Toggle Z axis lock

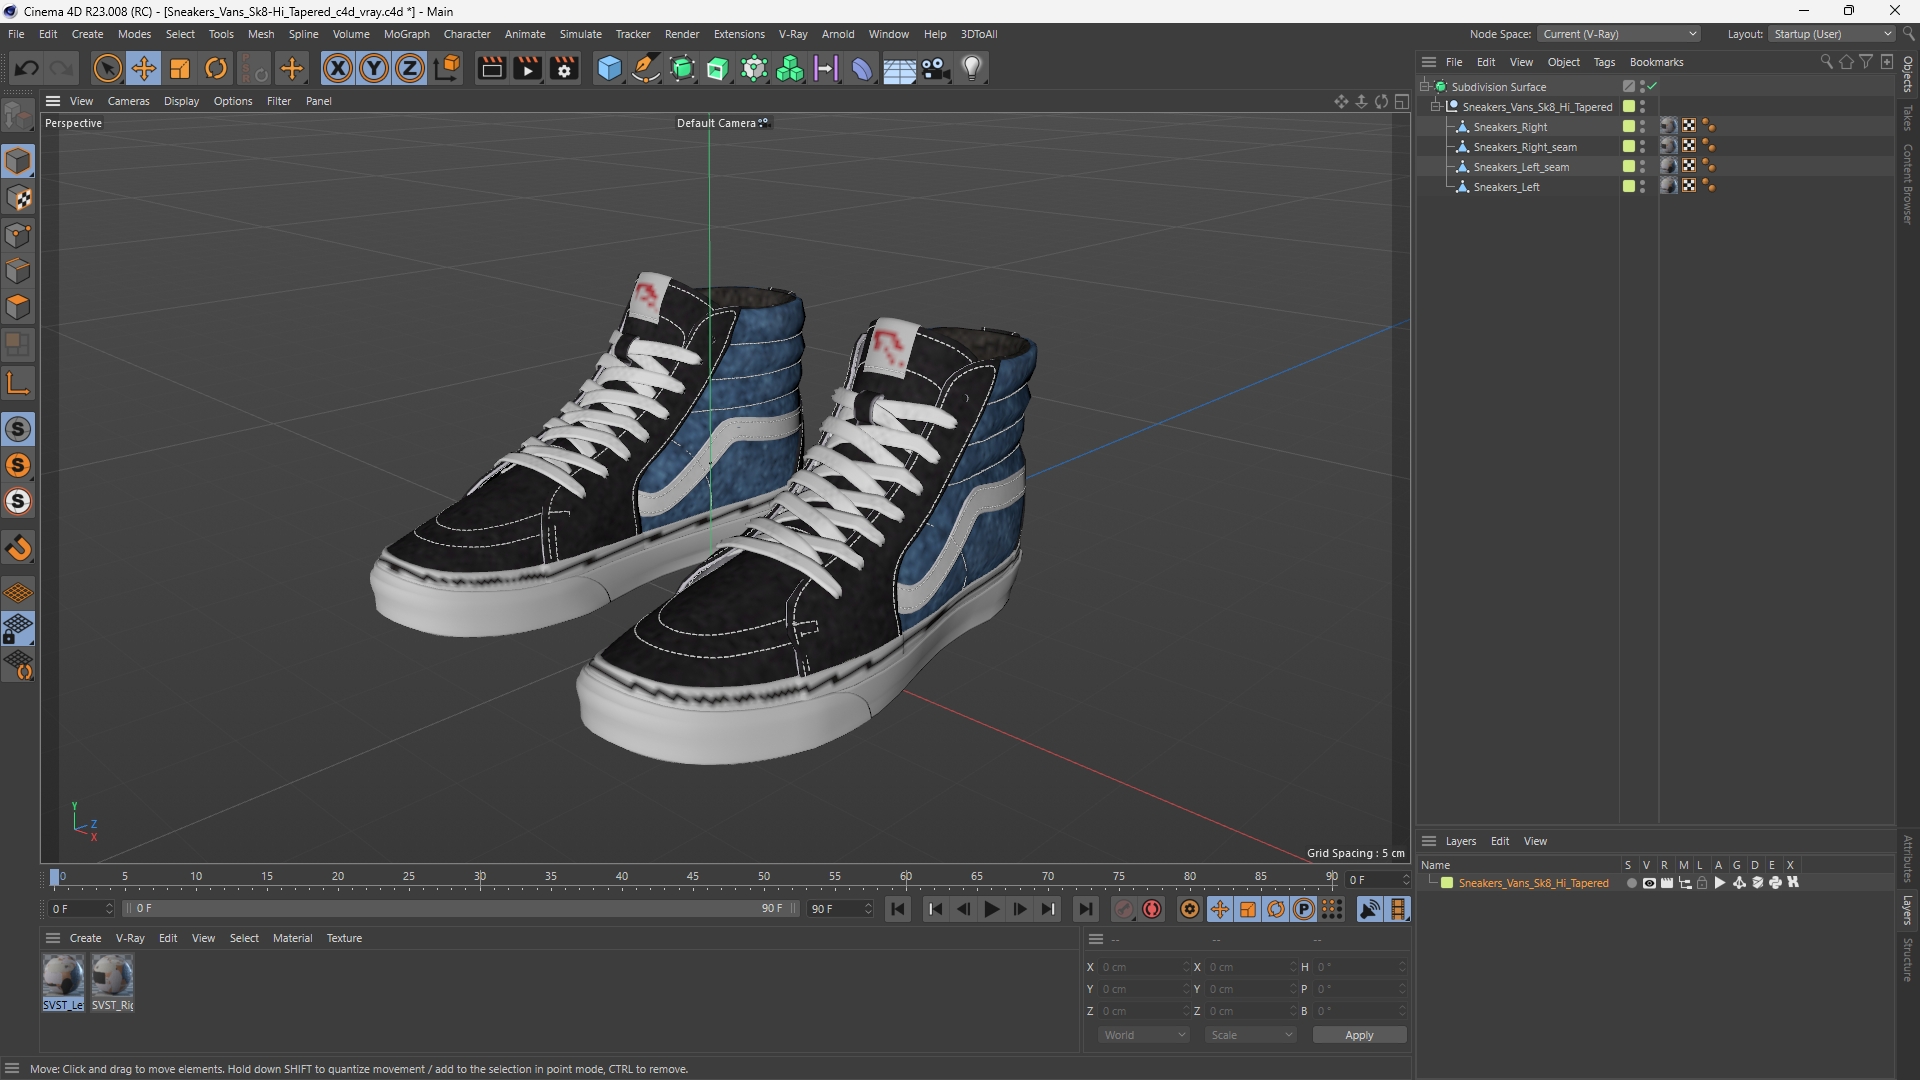[x=410, y=68]
